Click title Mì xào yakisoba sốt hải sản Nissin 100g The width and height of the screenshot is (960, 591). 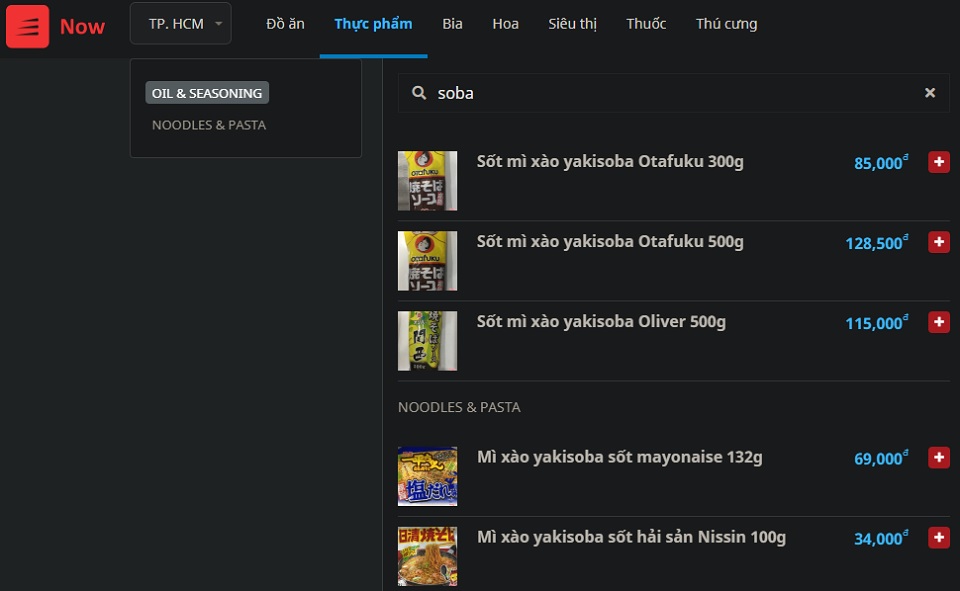pos(631,538)
